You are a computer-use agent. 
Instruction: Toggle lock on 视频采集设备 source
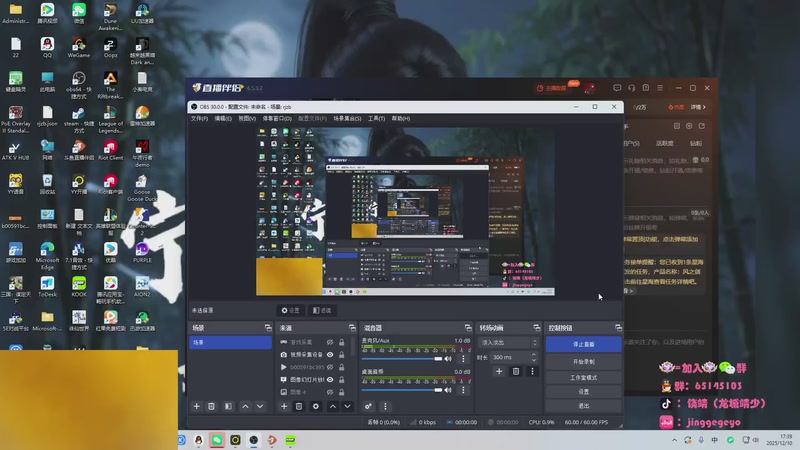[x=341, y=355]
